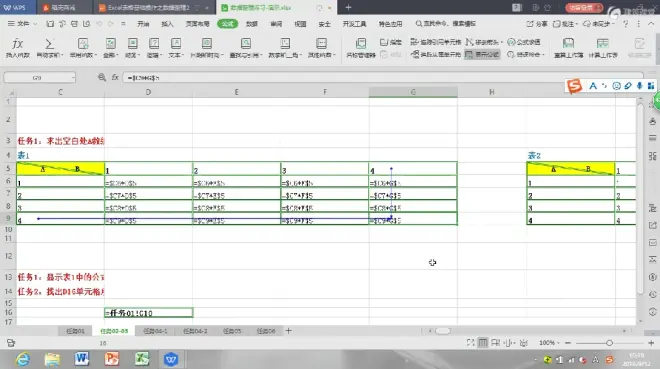660x369 pixels.
Task: Toggle page layout view in status bar
Action: coord(496,343)
